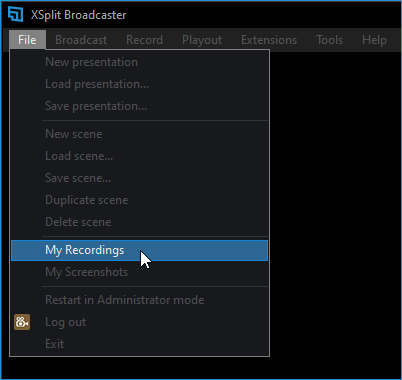This screenshot has width=402, height=380.
Task: Choose Delete scene
Action: (x=139, y=222)
